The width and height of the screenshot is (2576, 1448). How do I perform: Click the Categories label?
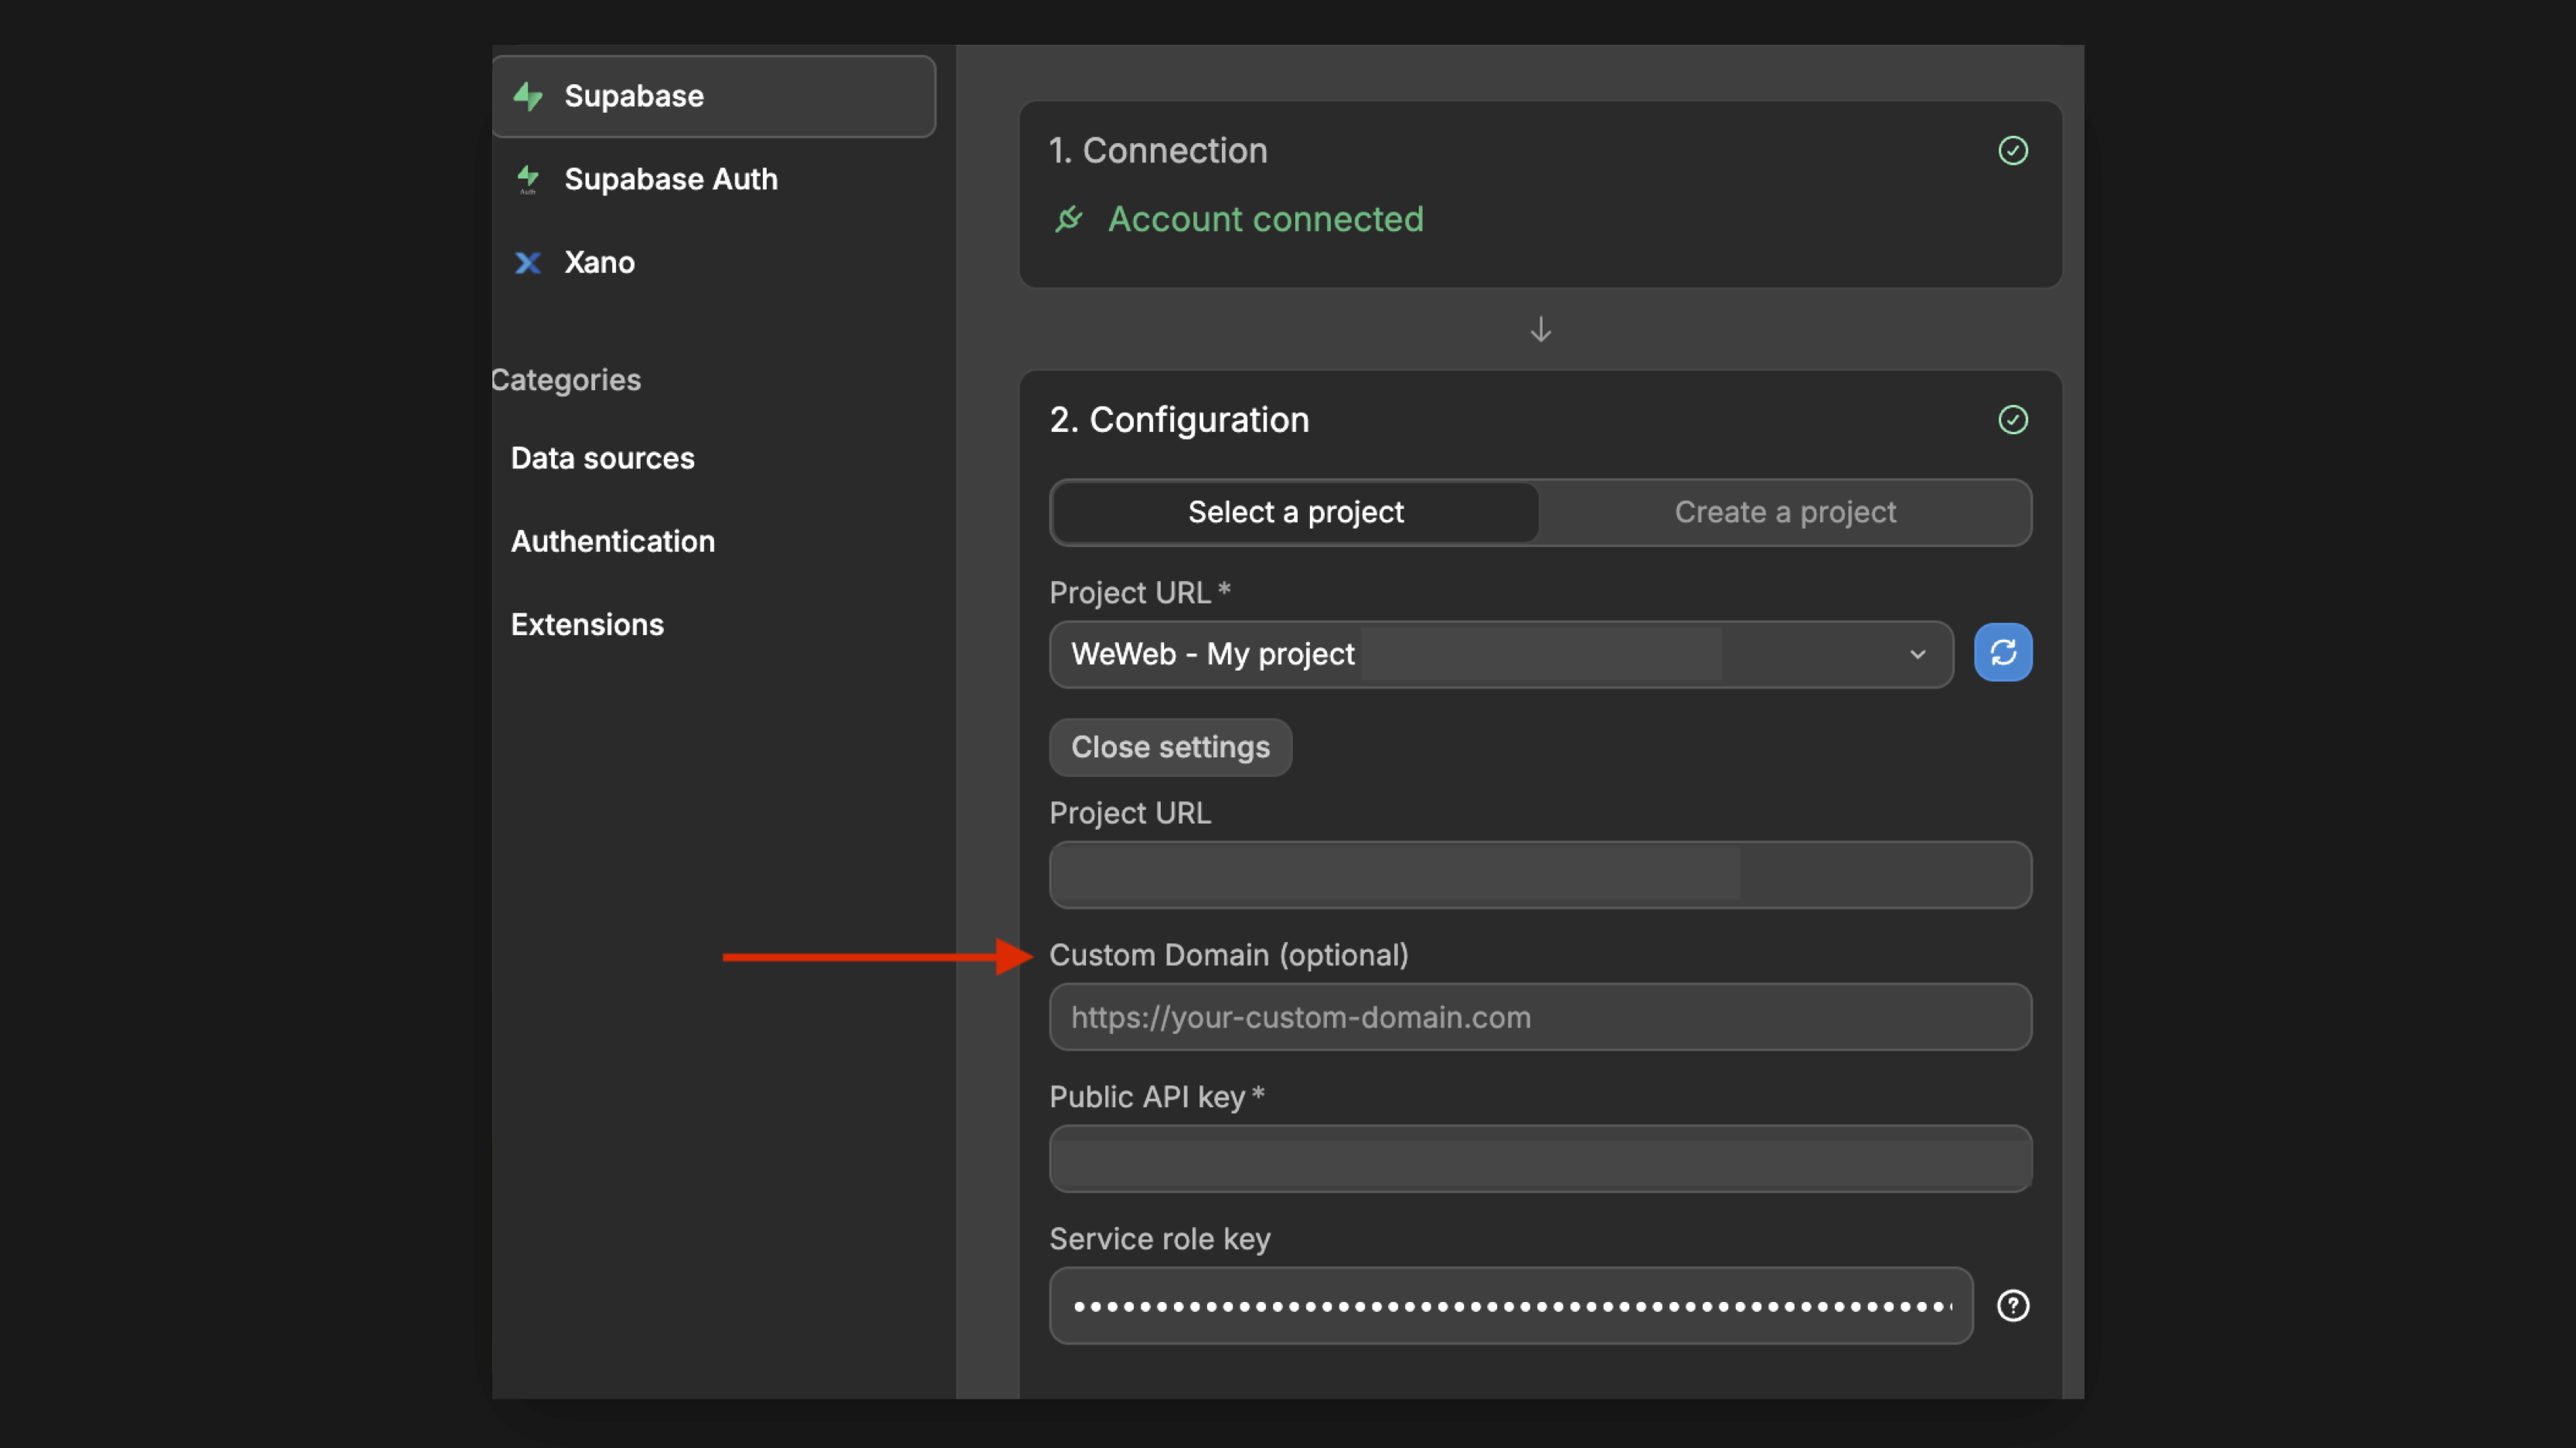[x=566, y=380]
